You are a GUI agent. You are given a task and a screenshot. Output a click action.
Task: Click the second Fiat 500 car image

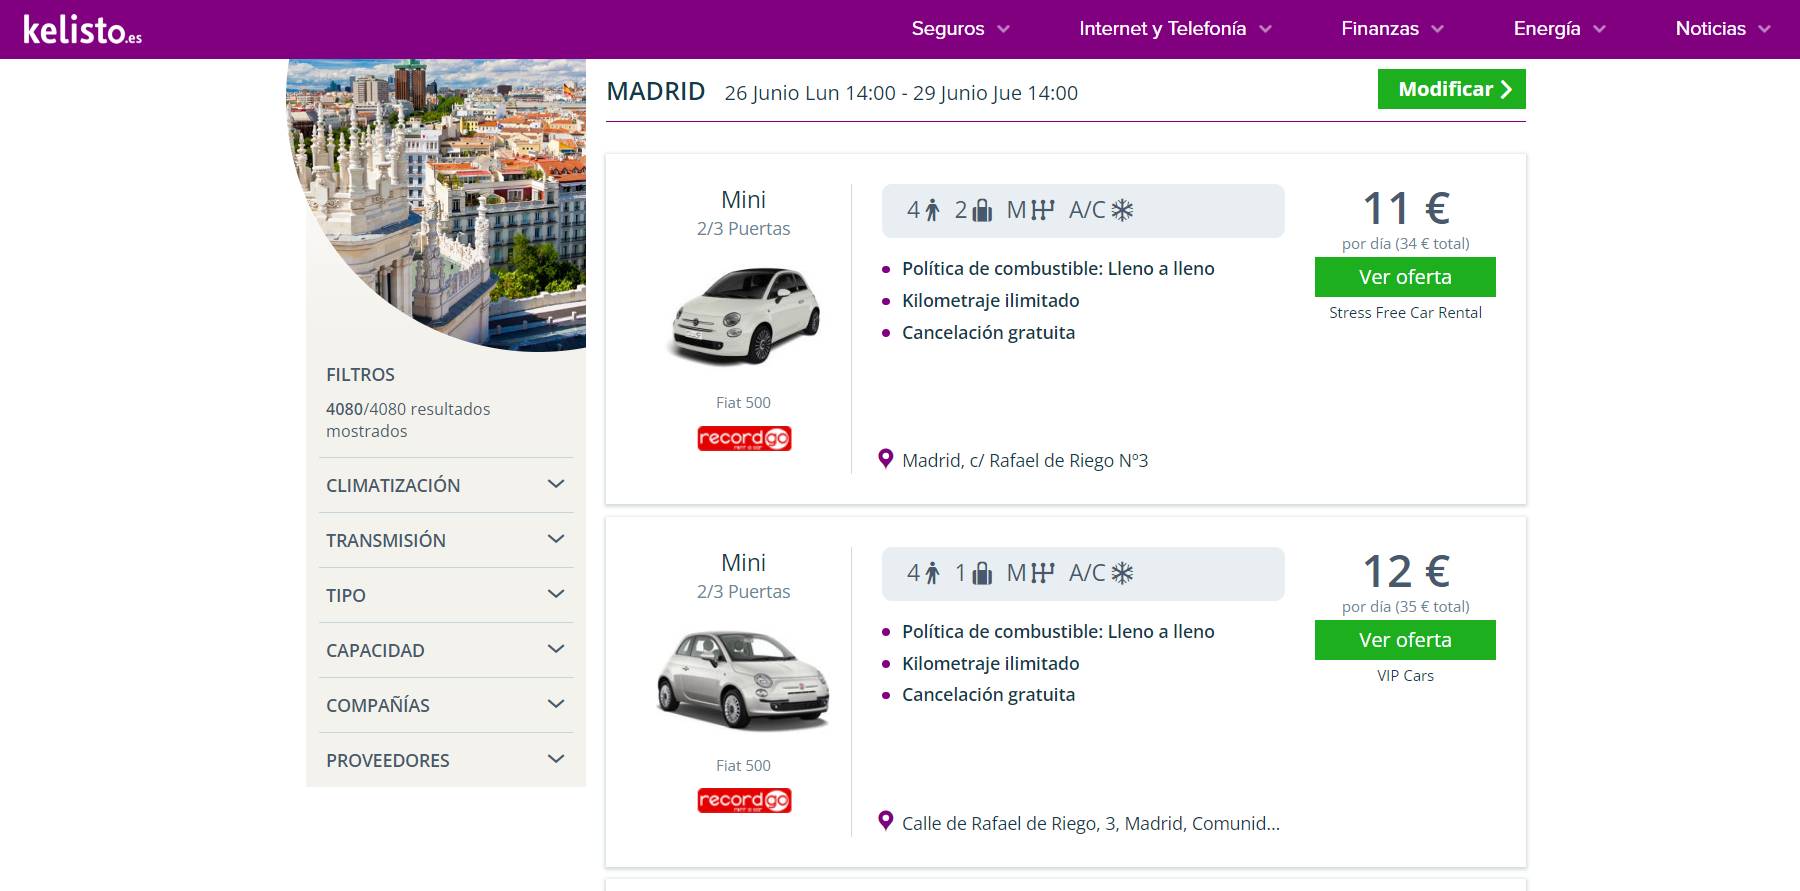coord(744,680)
